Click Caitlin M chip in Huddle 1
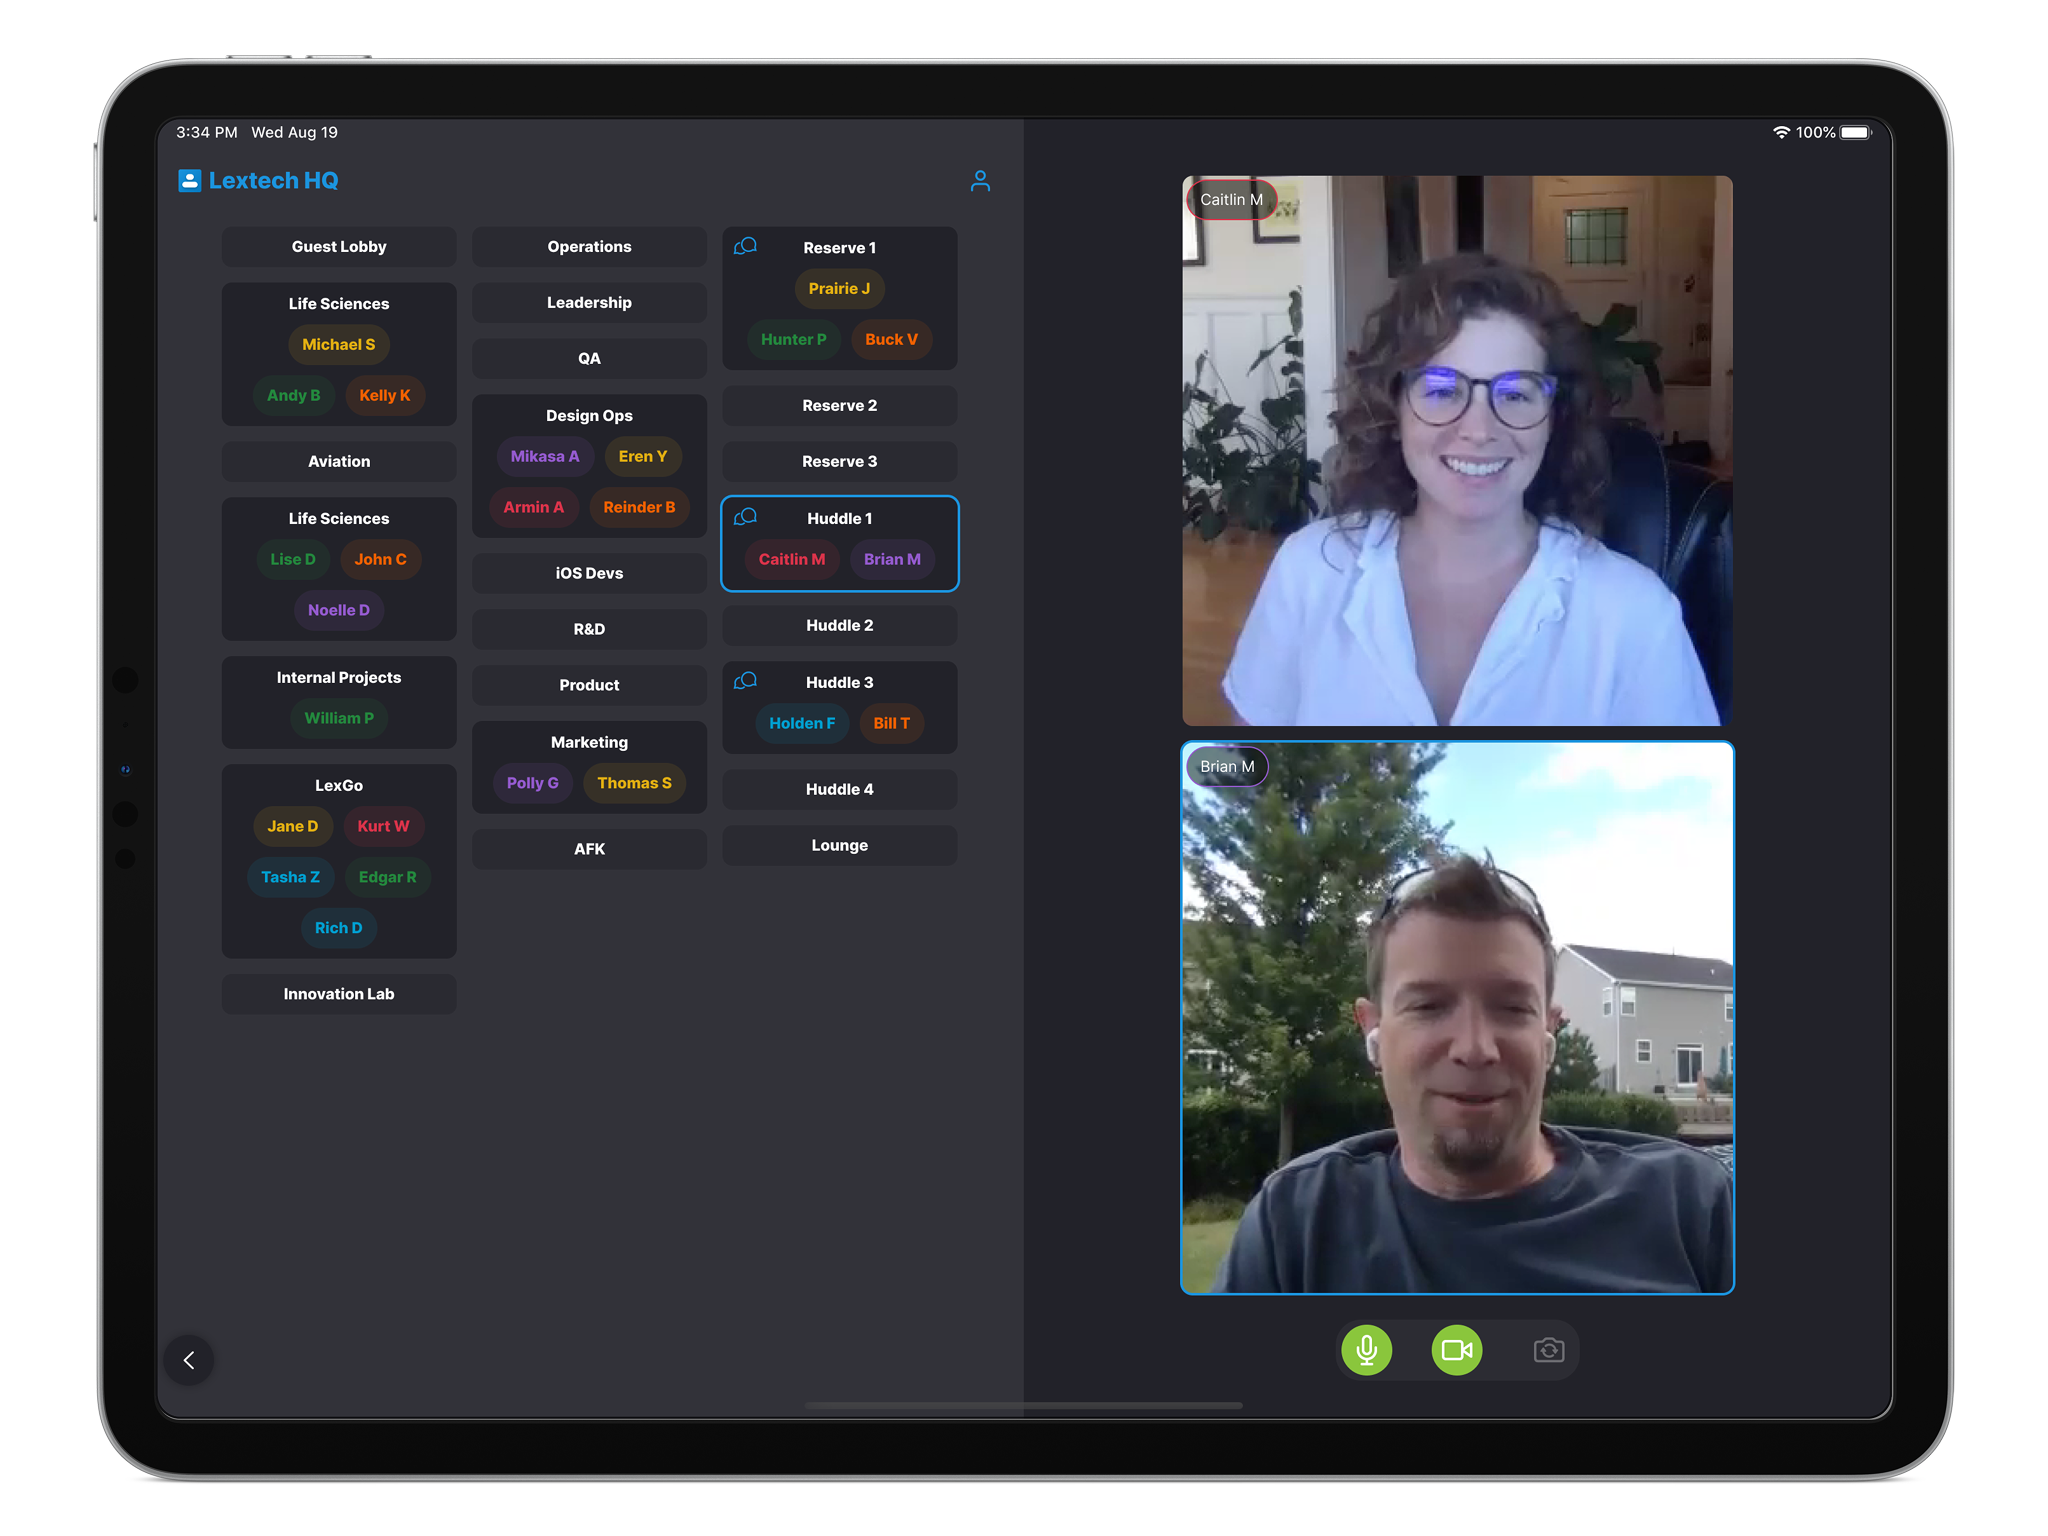 792,560
